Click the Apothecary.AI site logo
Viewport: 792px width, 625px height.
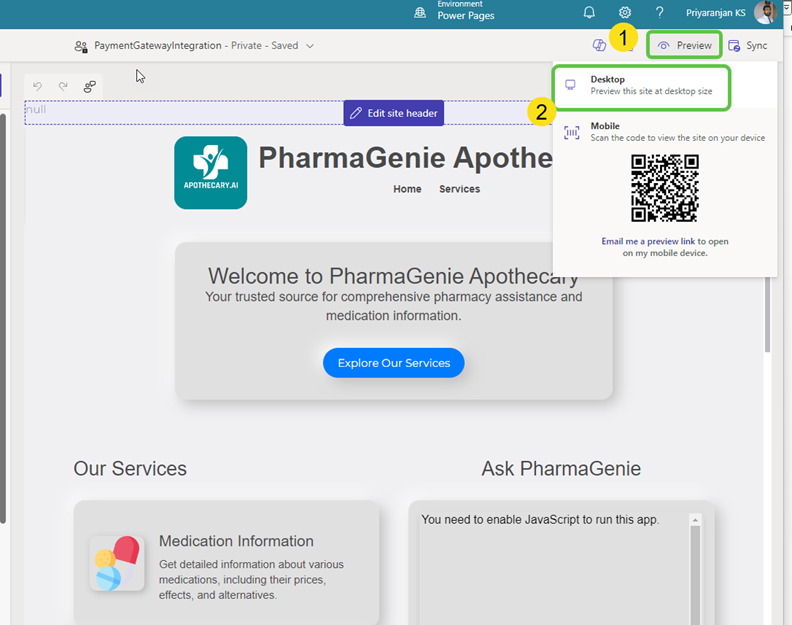(x=210, y=173)
